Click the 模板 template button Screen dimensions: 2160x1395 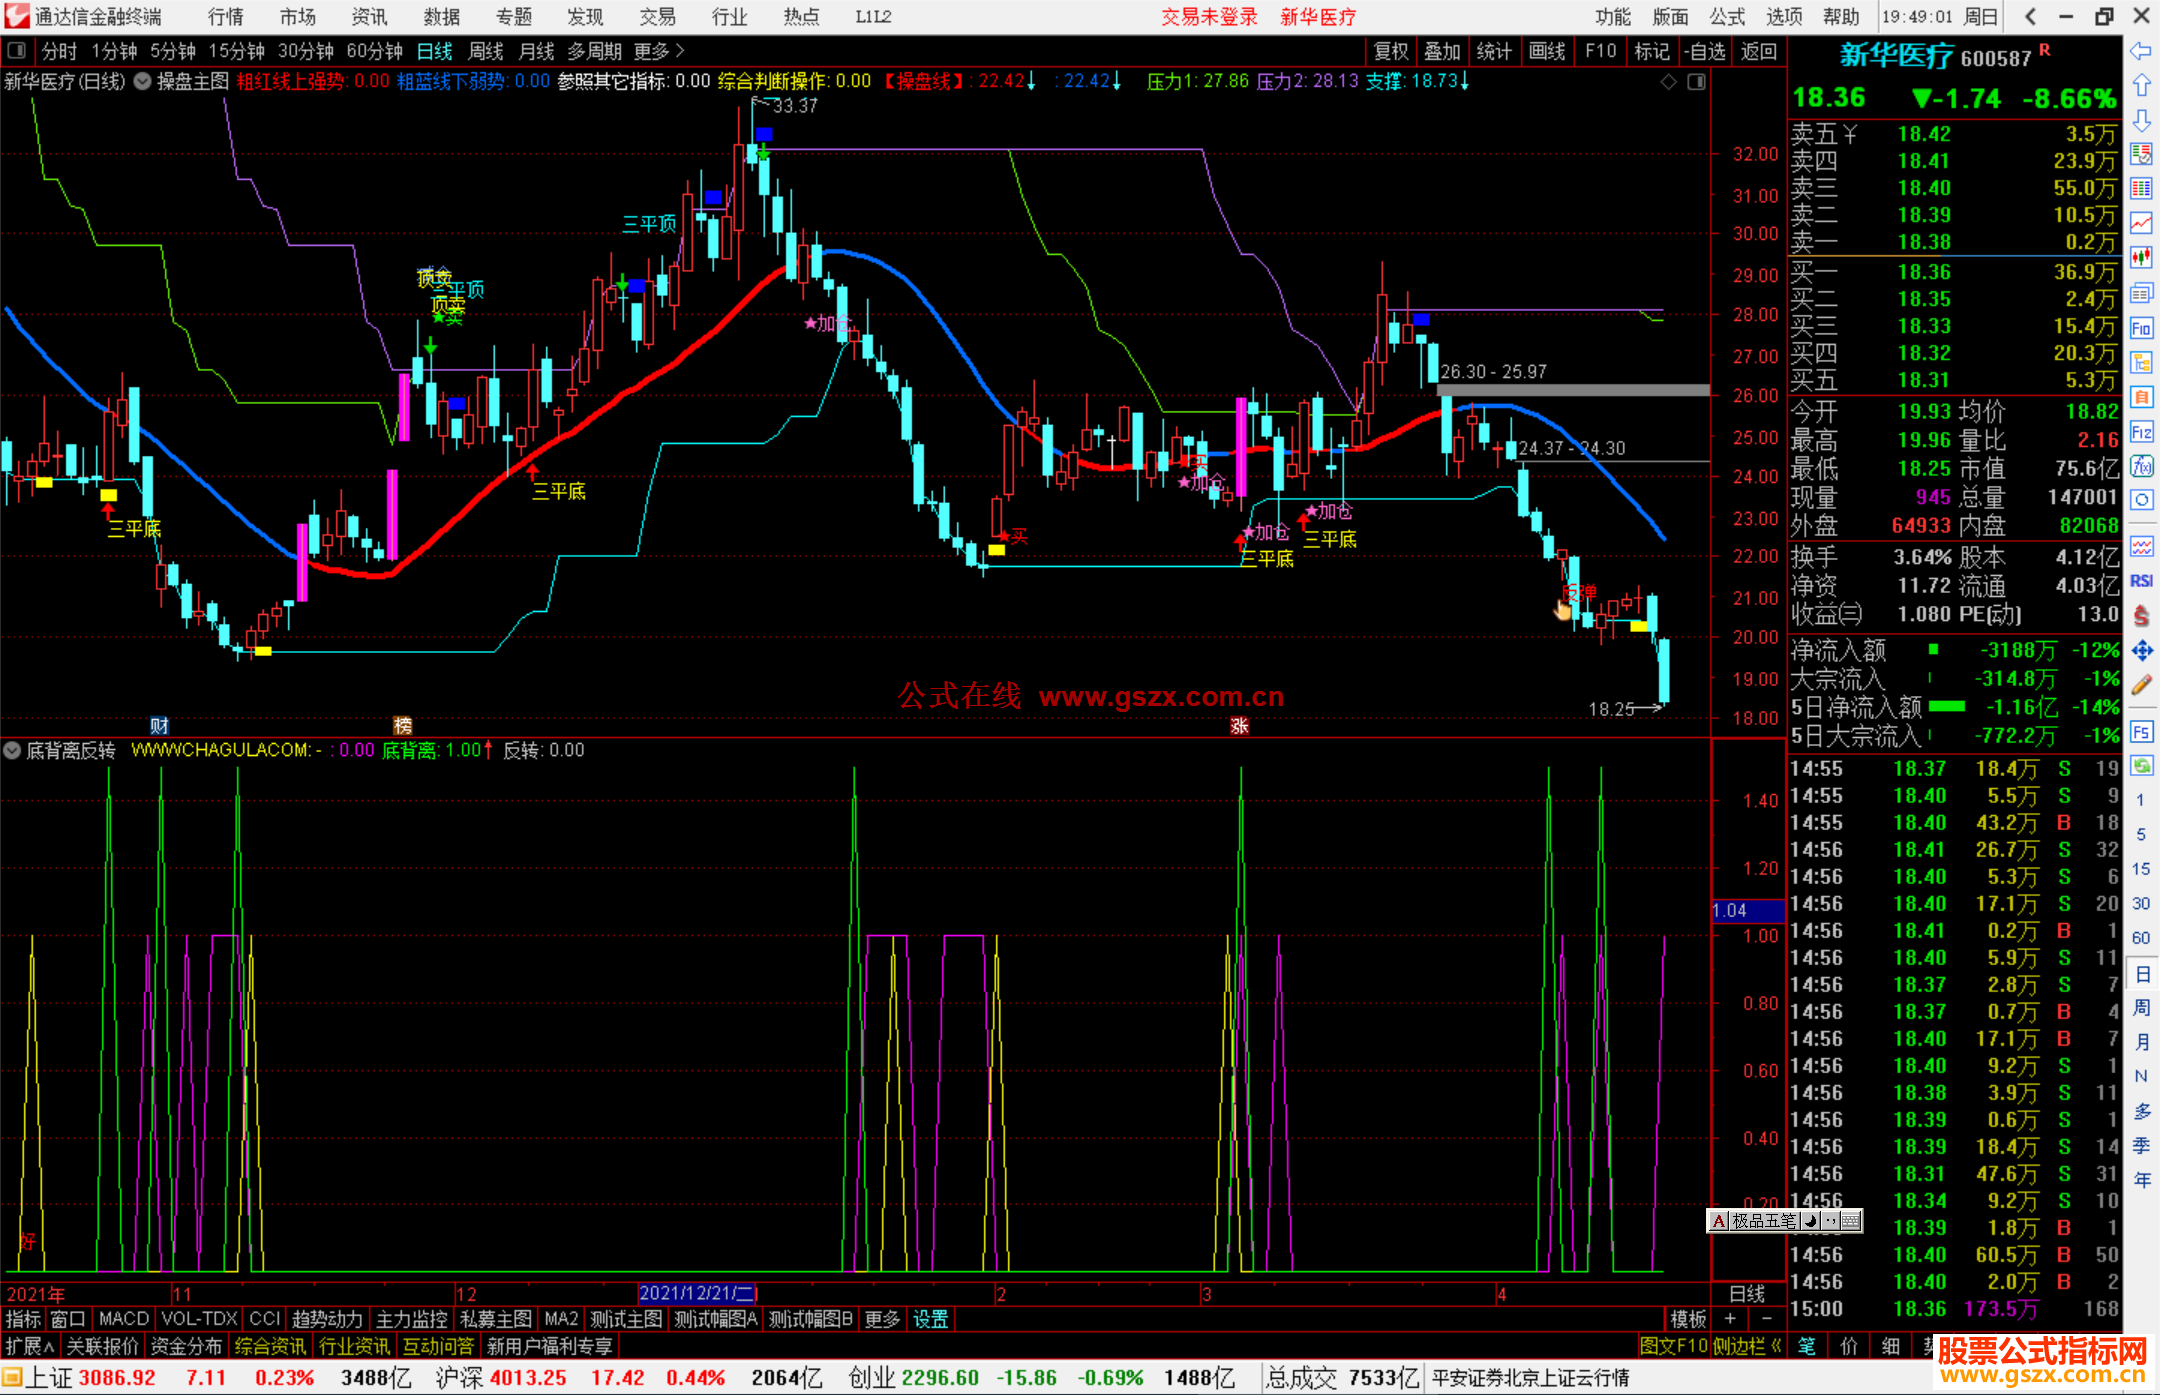(1688, 1319)
